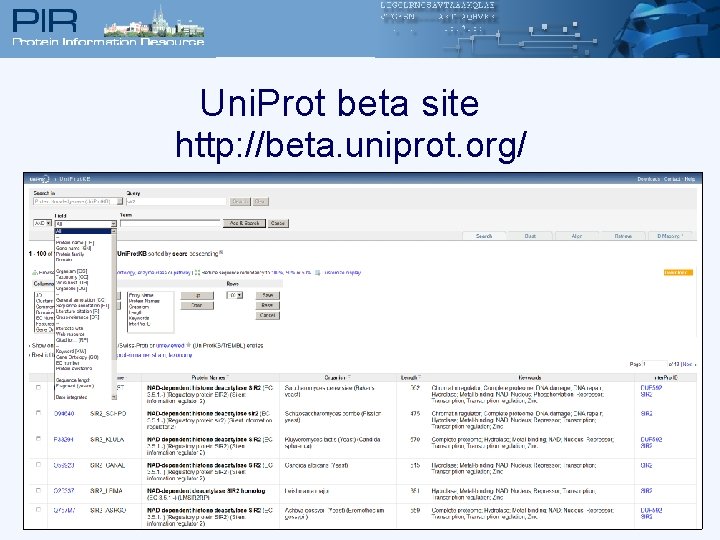Click the Clear button beside Query field
Viewport: 720px width, 540px height.
click(260, 202)
